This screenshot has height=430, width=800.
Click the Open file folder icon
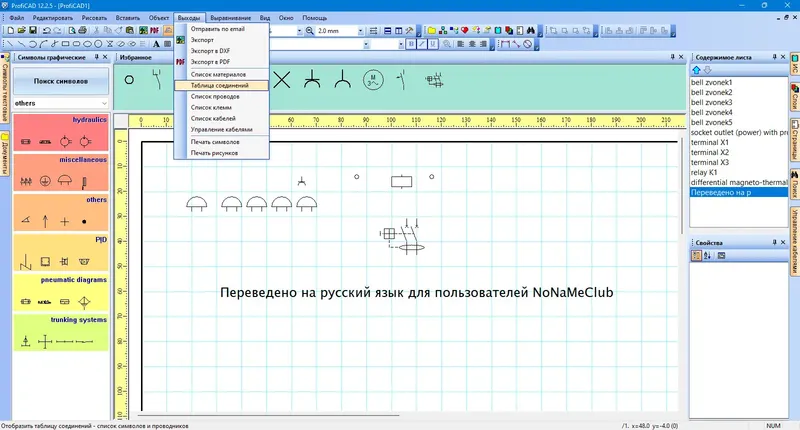tap(21, 31)
